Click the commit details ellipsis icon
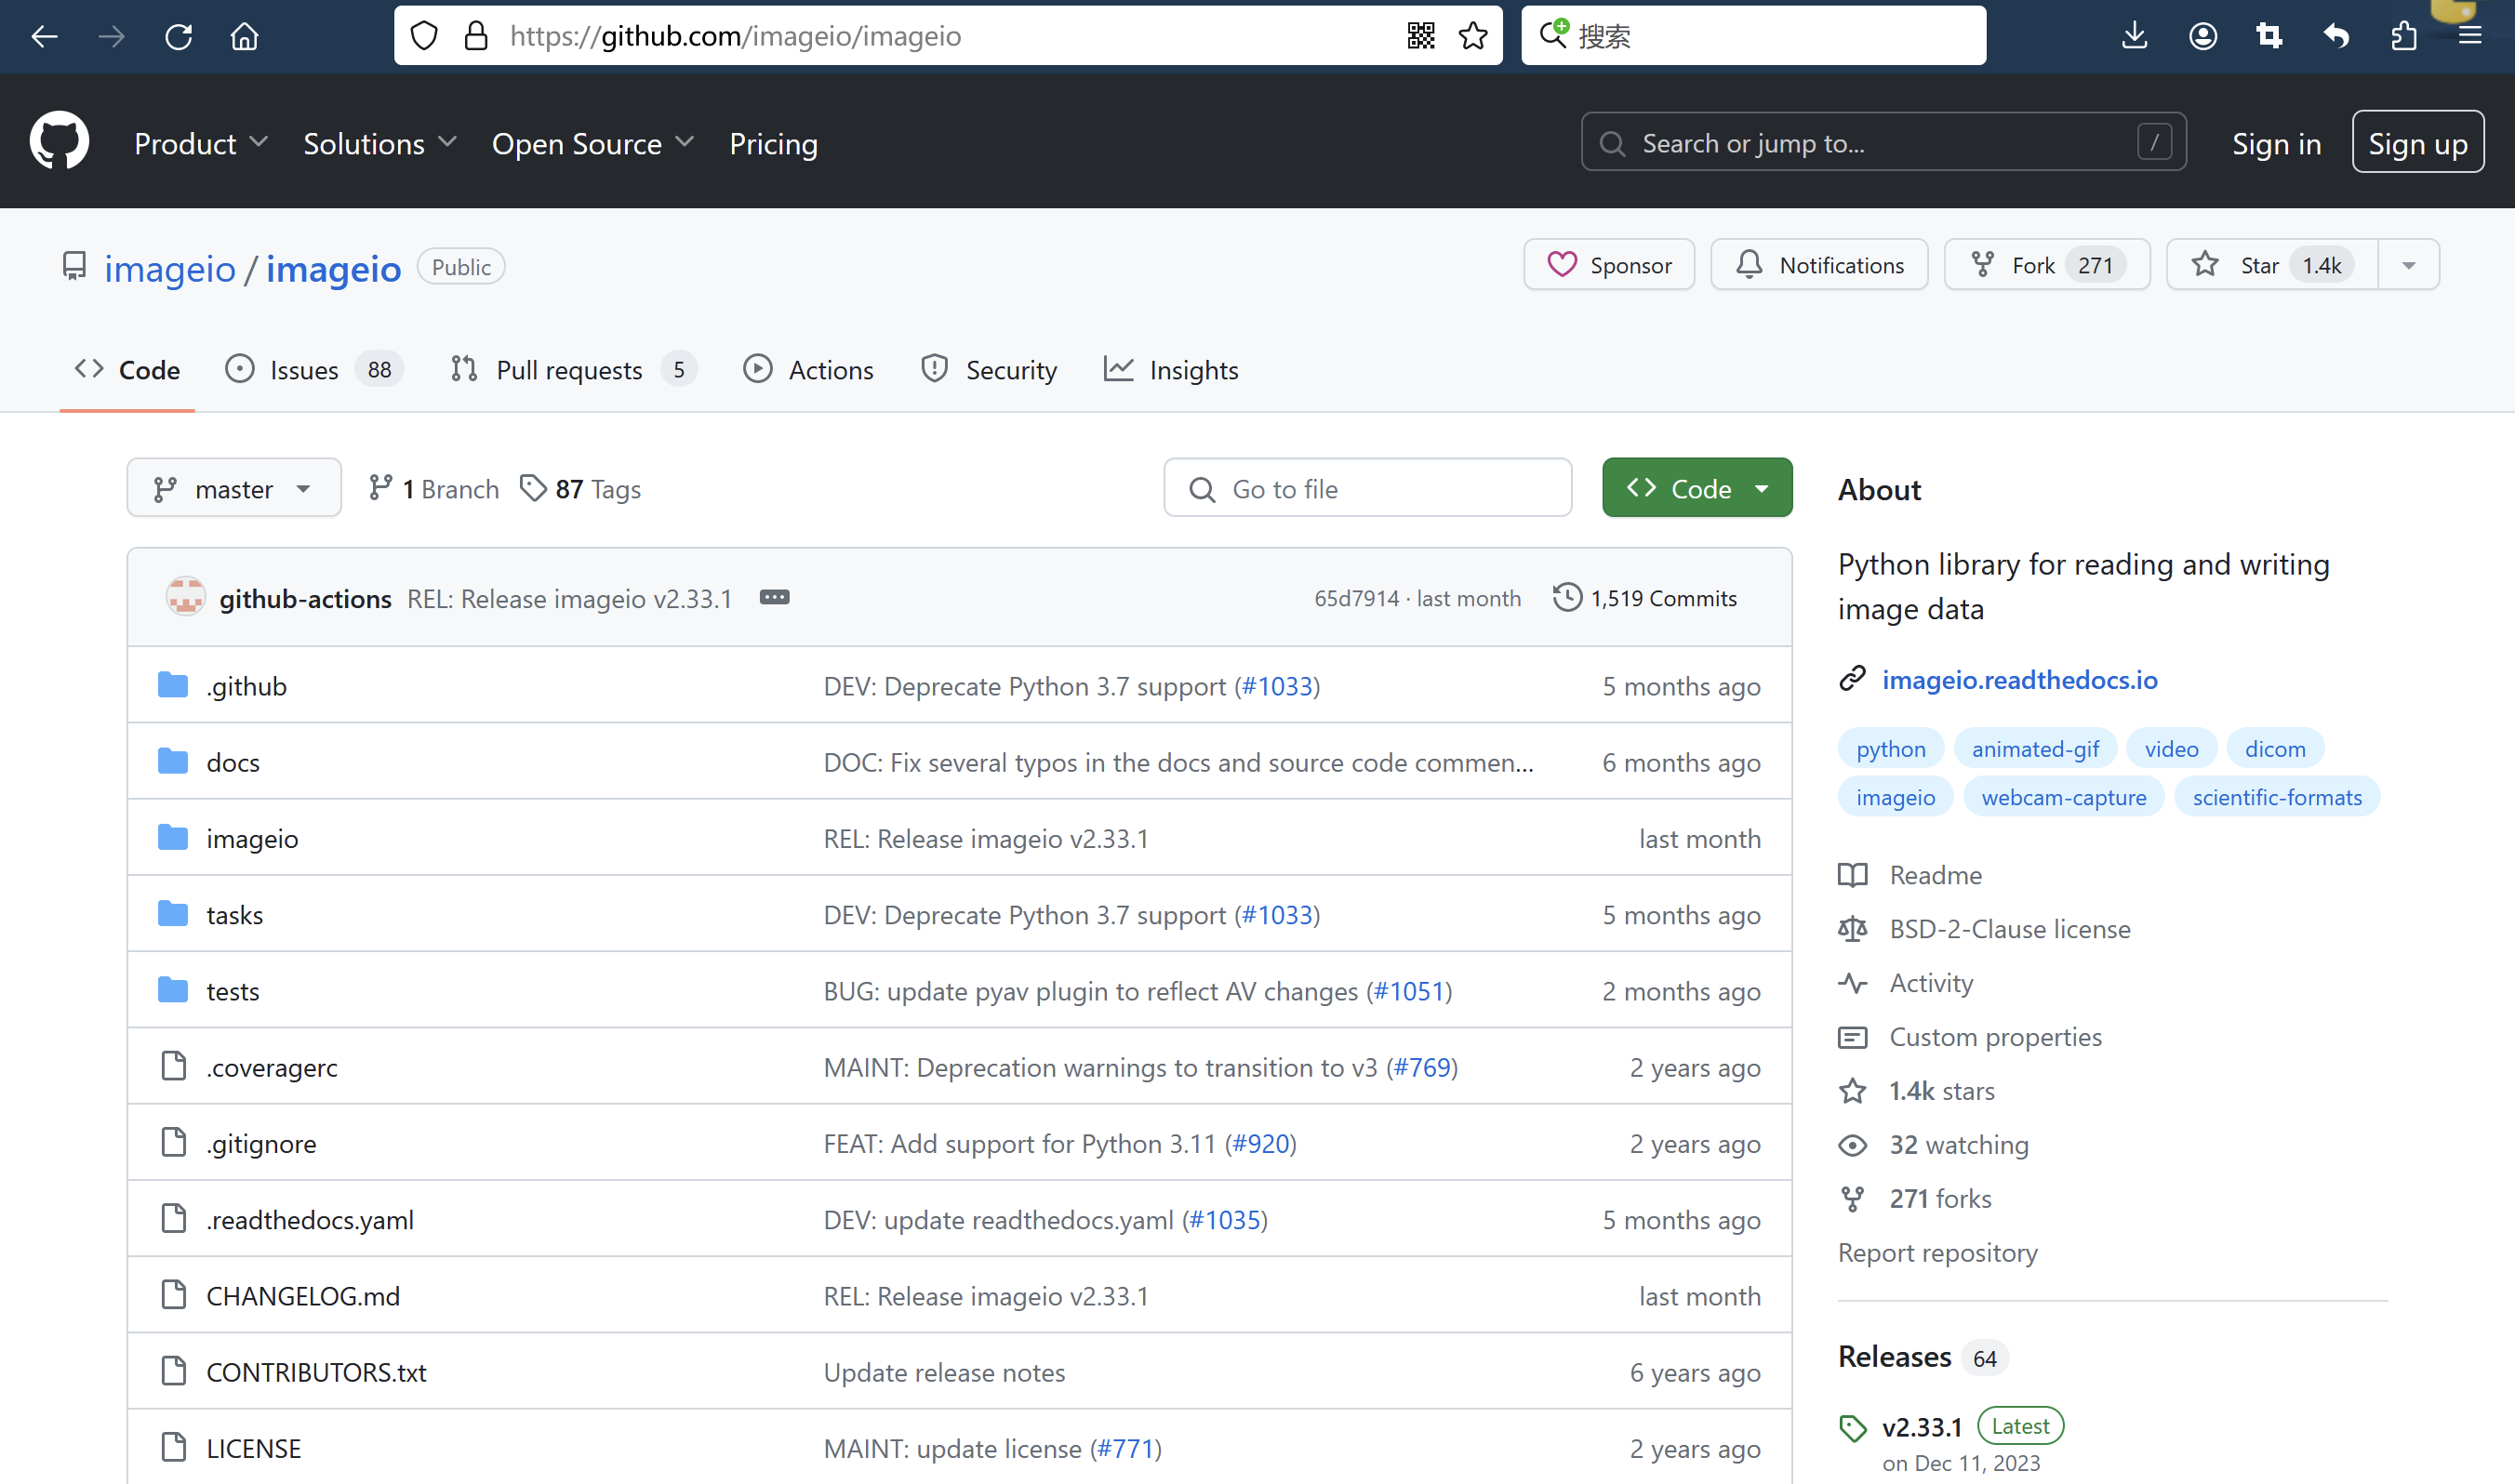 774,597
